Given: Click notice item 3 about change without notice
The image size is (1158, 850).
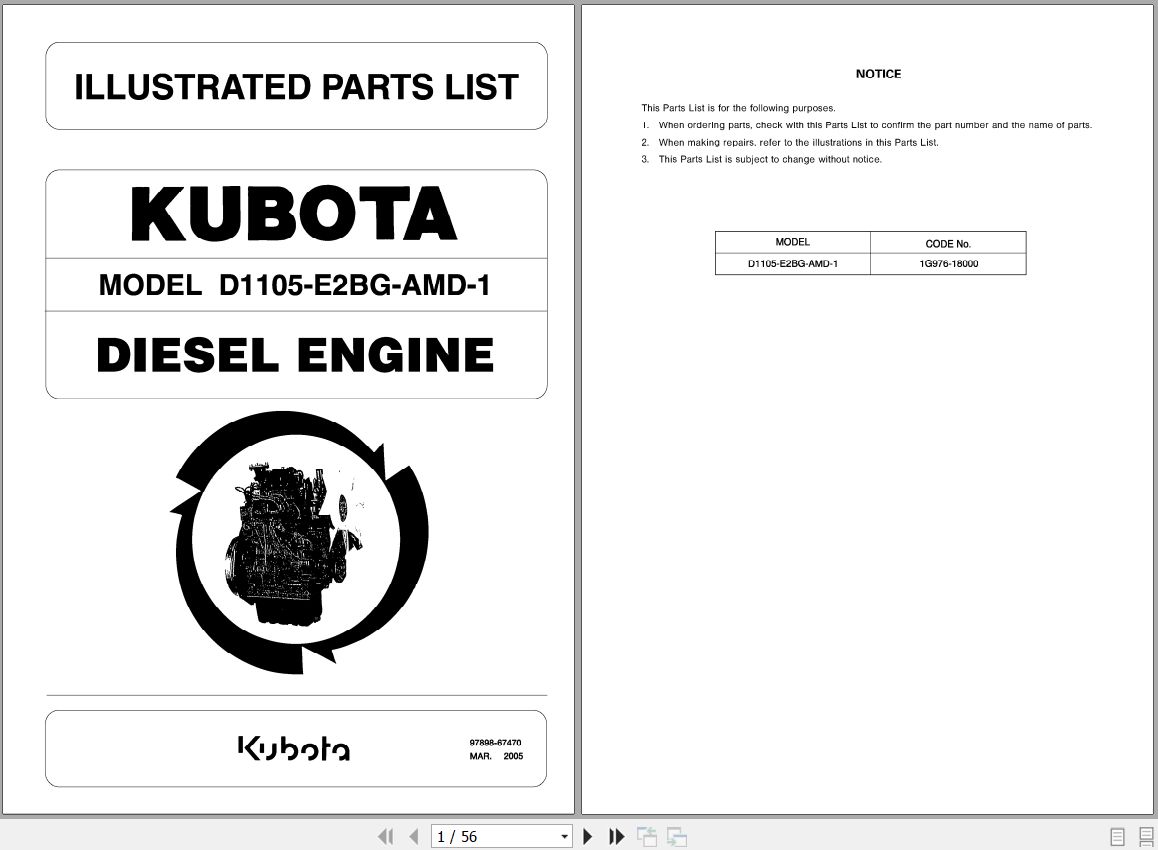Looking at the screenshot, I should point(761,160).
